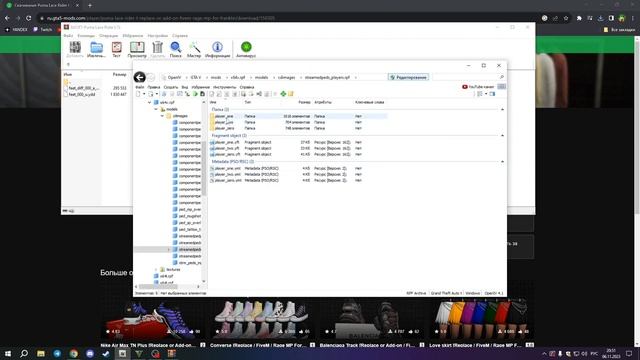This screenshot has width=640, height=360.
Task: Click the black back arrow in OpenIV
Action: [140, 77]
